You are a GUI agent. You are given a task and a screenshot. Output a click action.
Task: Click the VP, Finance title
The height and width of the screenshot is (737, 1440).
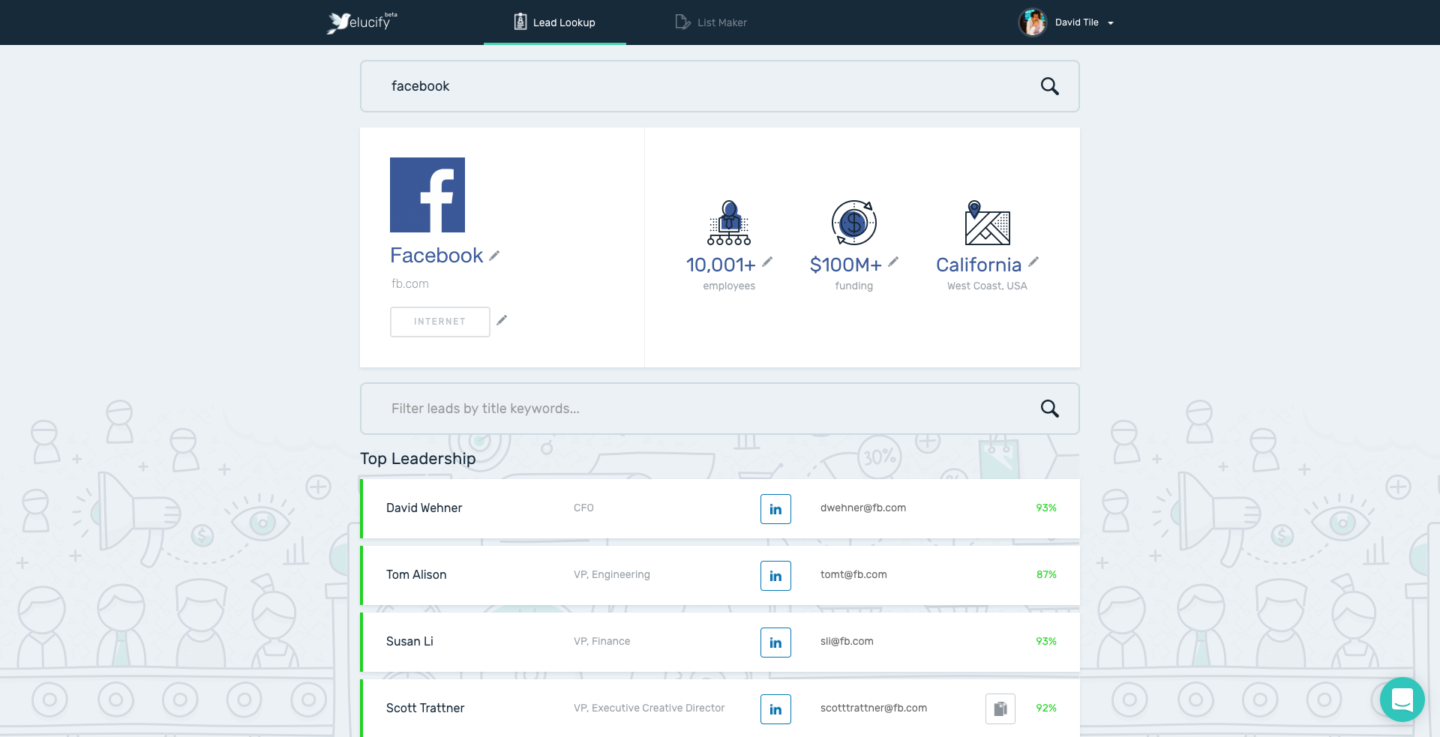(602, 642)
